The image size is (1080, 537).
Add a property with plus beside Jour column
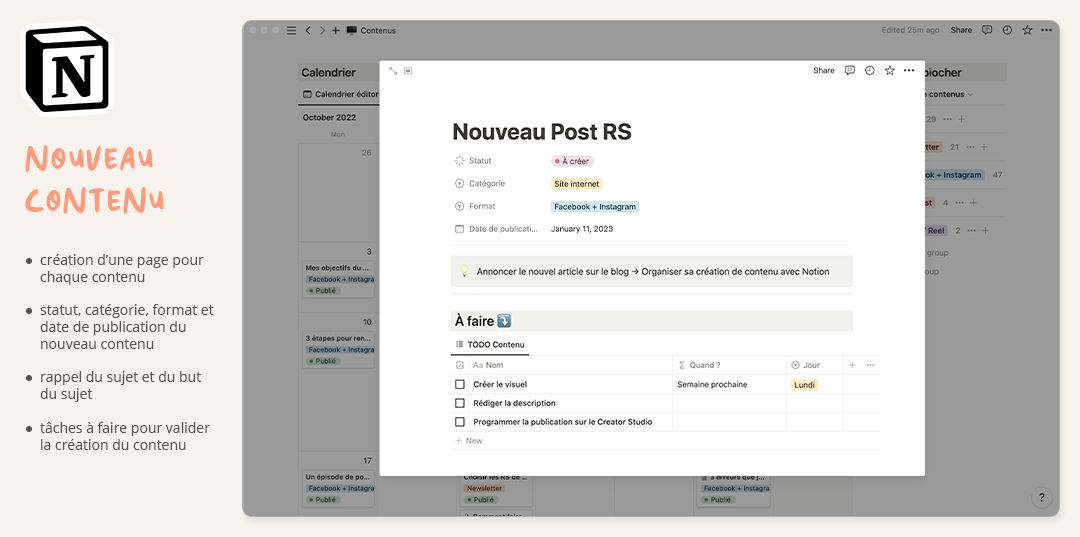[852, 365]
